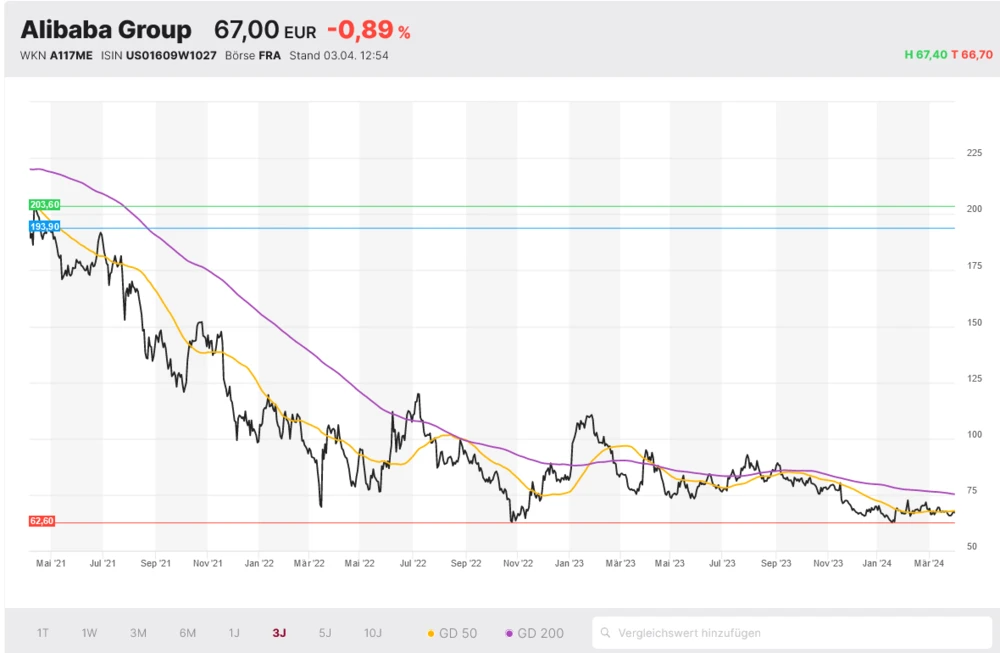Click the red 62,60 price marker
This screenshot has height=653, width=1000.
coord(42,521)
